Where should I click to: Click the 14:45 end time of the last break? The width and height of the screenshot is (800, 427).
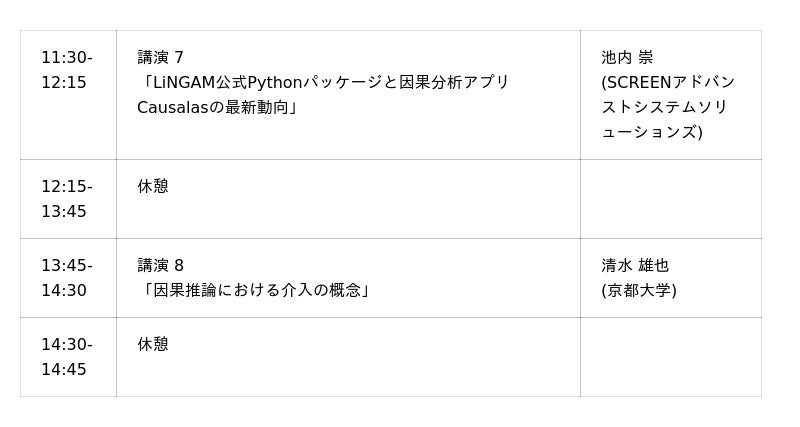(x=64, y=370)
